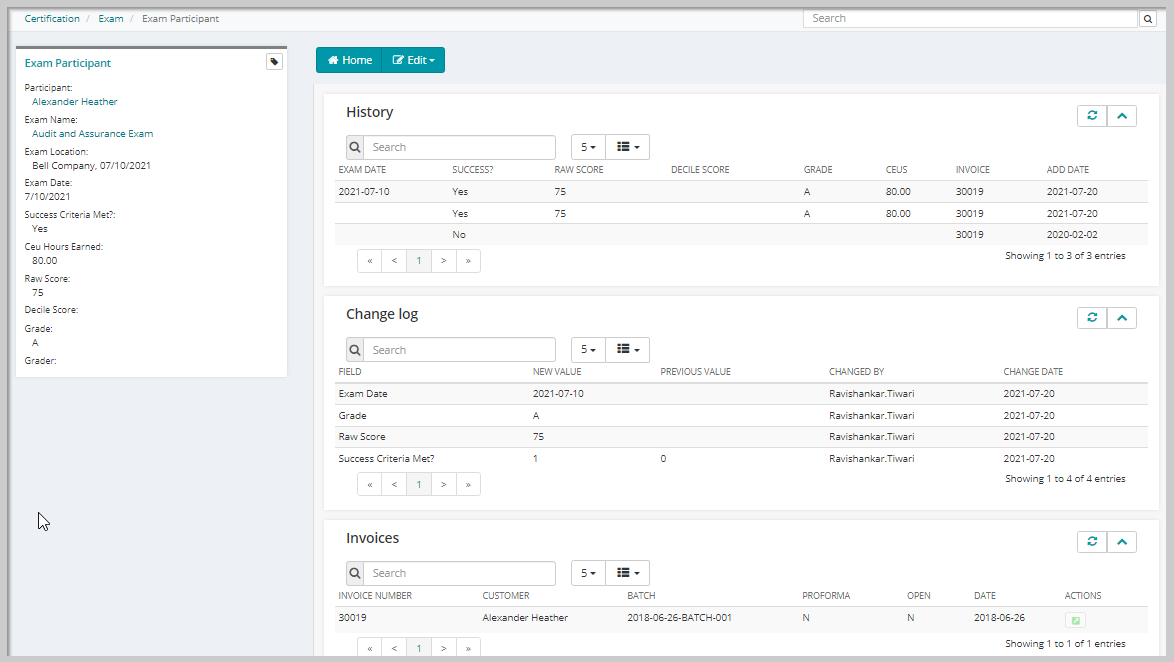Click the Home button
1174x662 pixels.
tap(349, 61)
